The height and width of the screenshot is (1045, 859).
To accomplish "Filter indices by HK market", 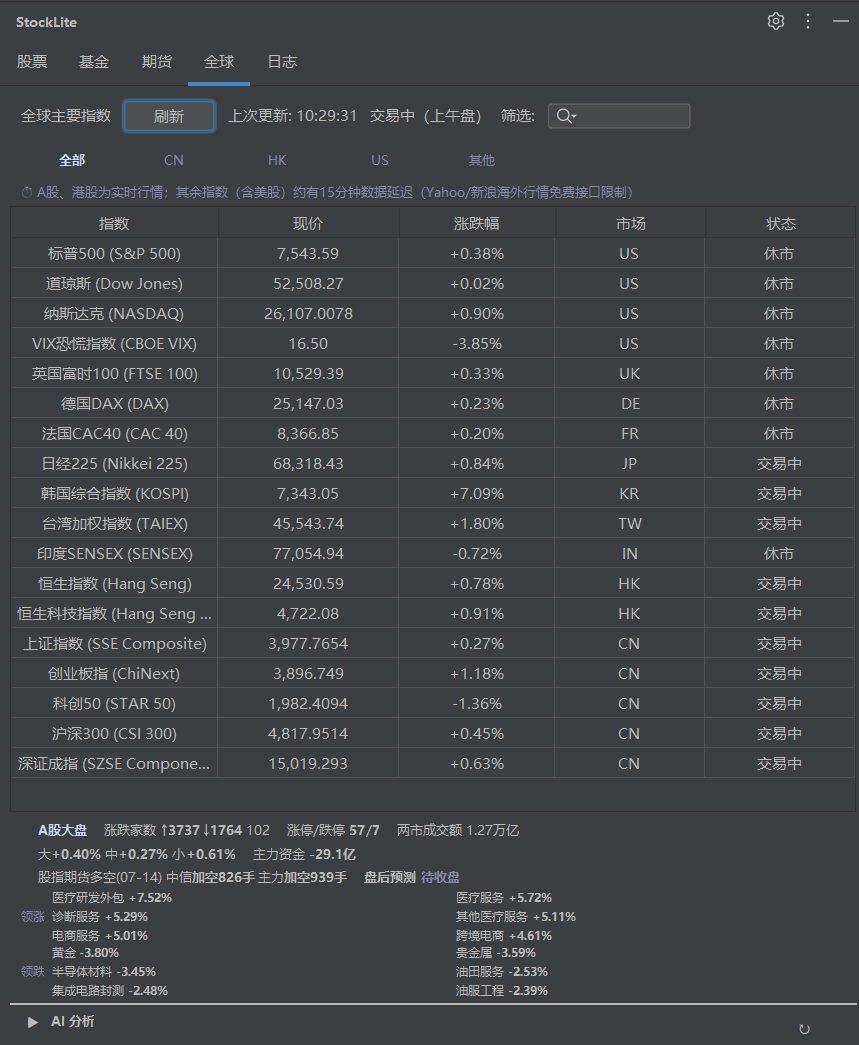I will pyautogui.click(x=277, y=160).
